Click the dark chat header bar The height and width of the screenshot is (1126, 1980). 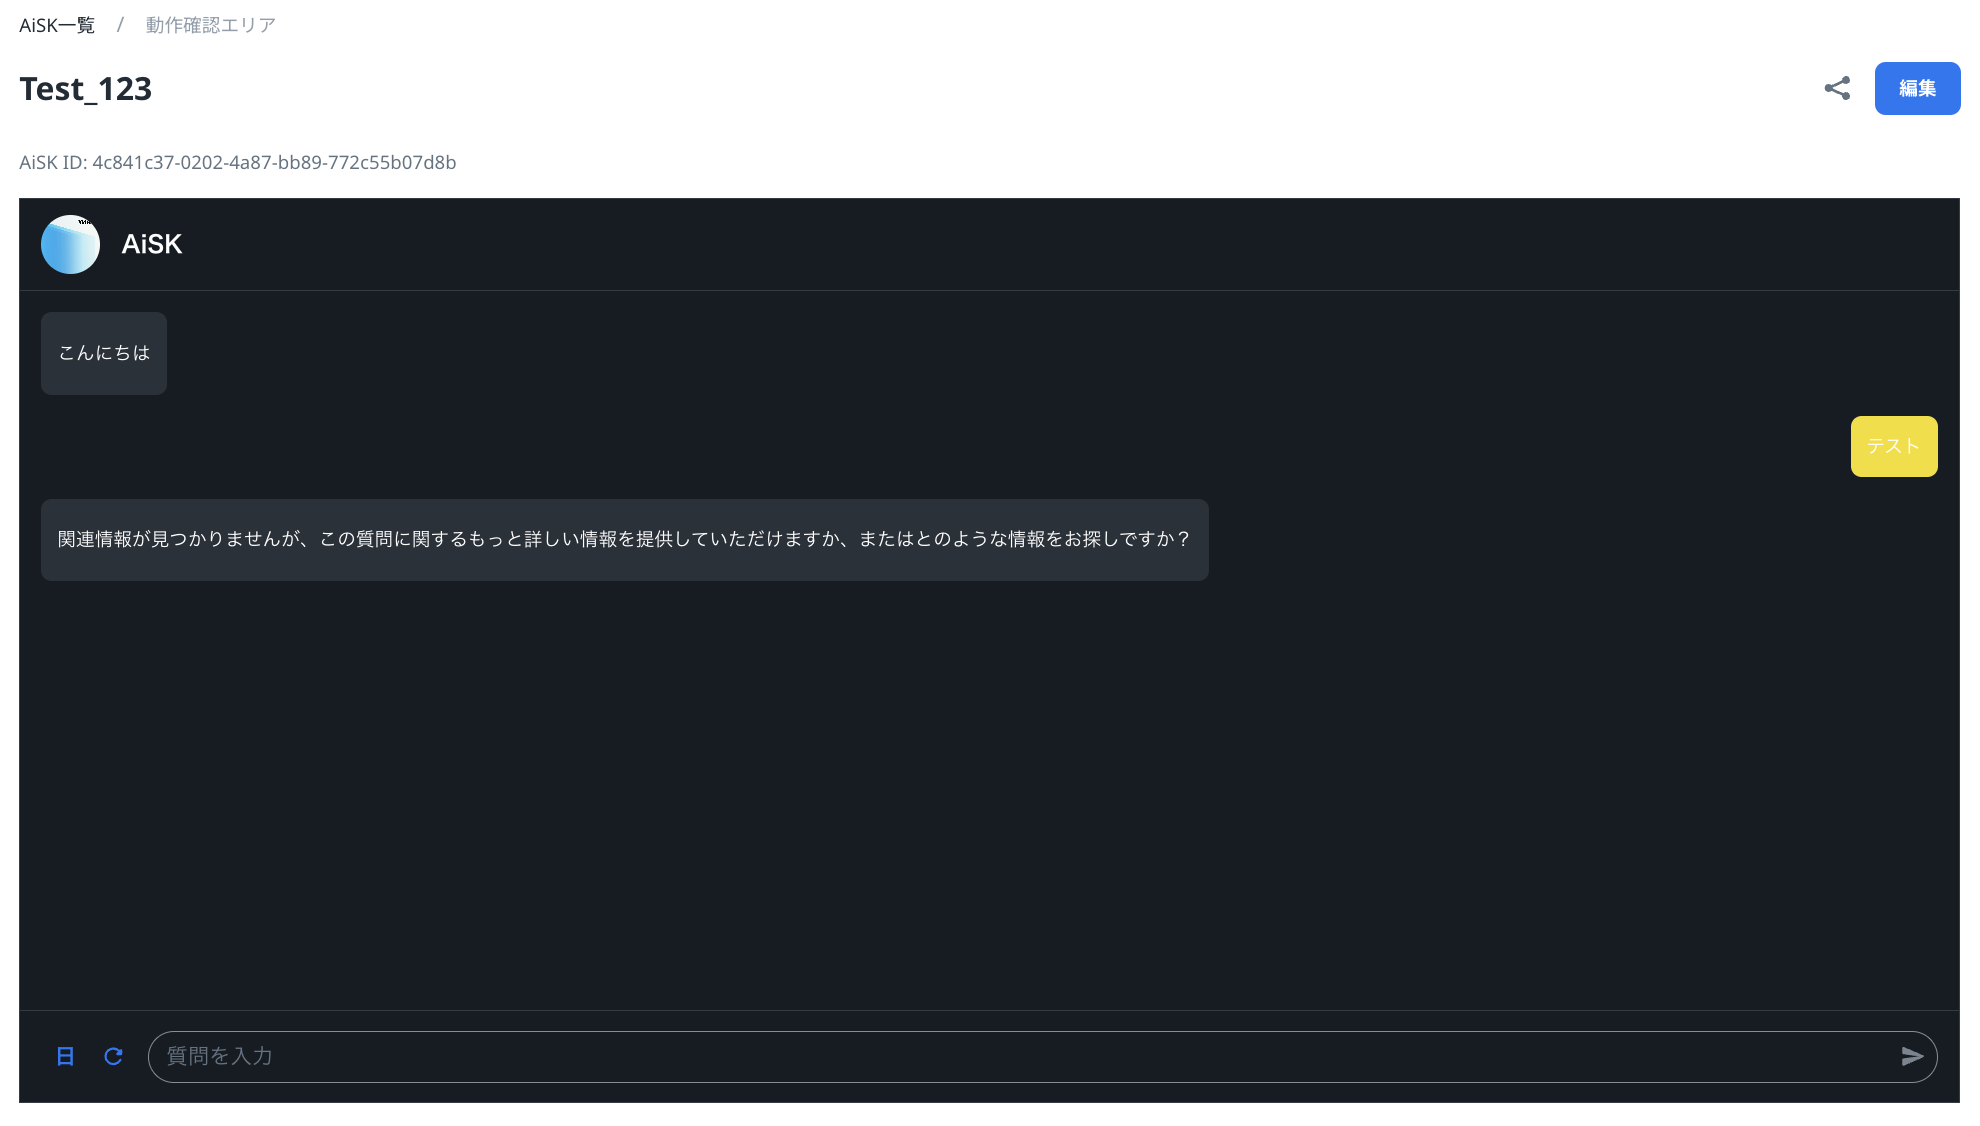[1000, 244]
